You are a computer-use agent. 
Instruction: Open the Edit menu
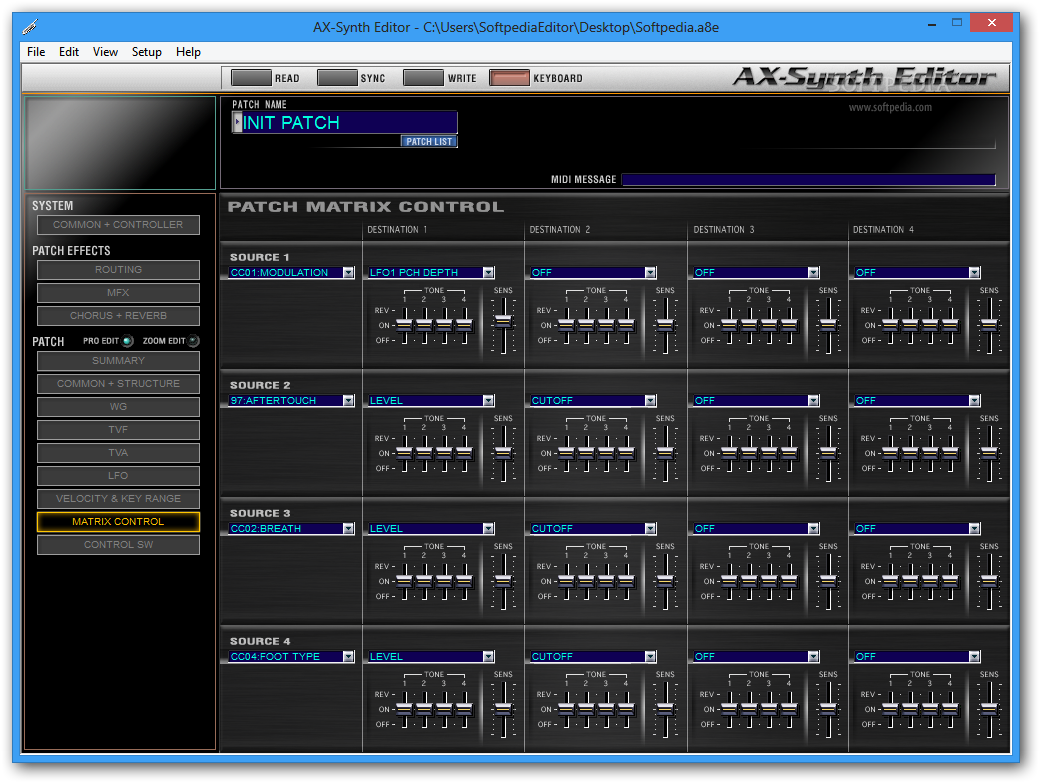click(x=68, y=52)
